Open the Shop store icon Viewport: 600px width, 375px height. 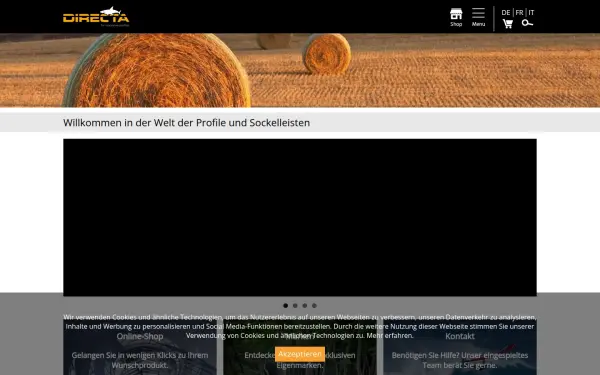pyautogui.click(x=456, y=17)
